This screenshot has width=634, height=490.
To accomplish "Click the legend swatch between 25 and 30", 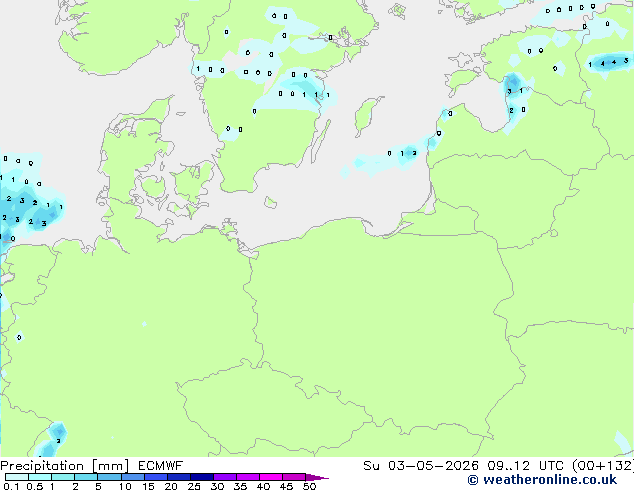I will 201,477.
